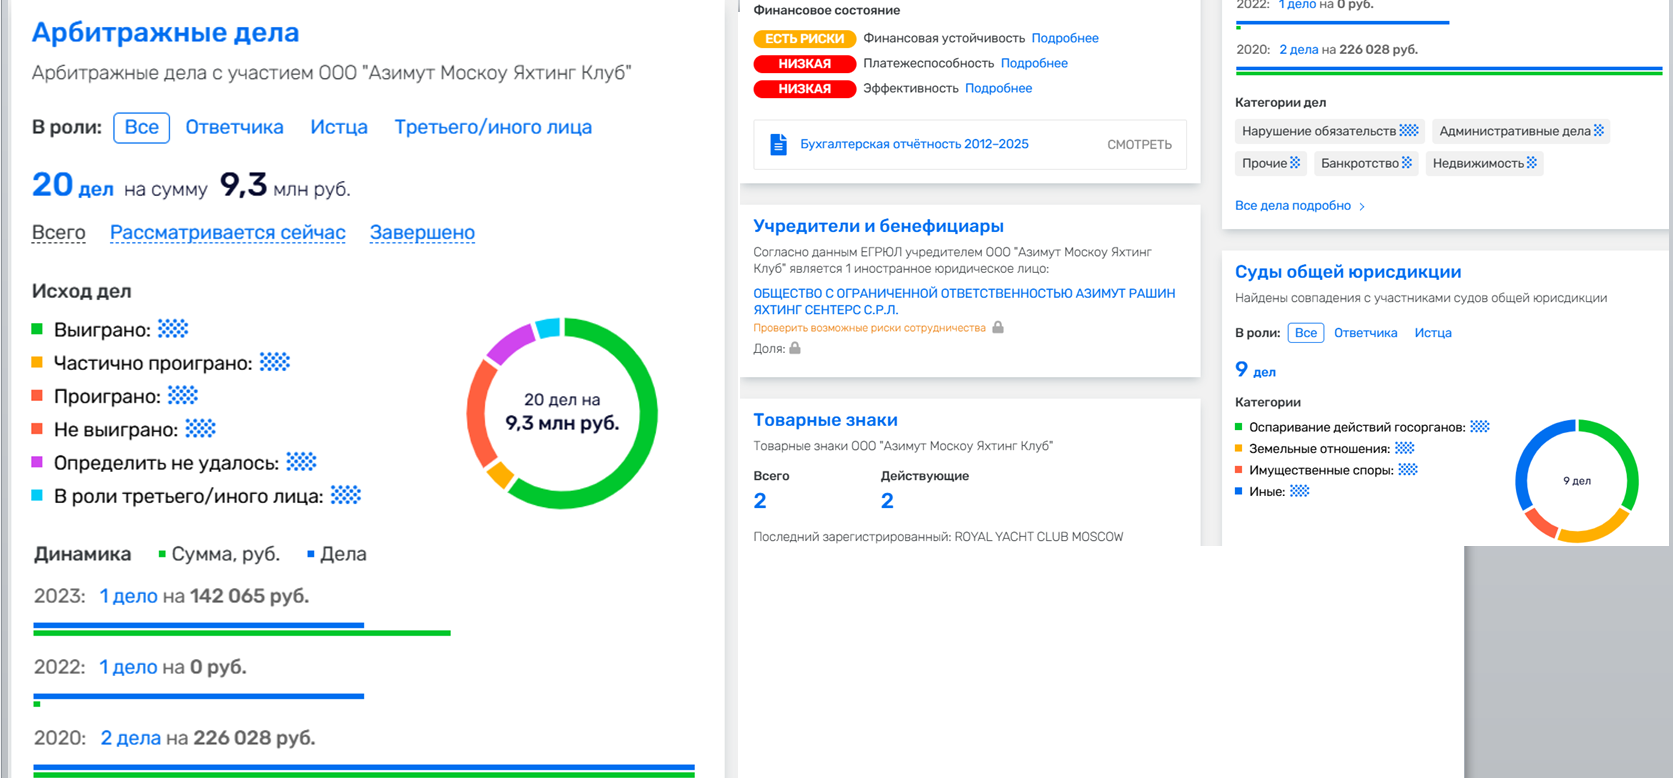Open founder Азимут Рашин Яхтинг Сентерс link
The height and width of the screenshot is (778, 1673).
coord(964,301)
